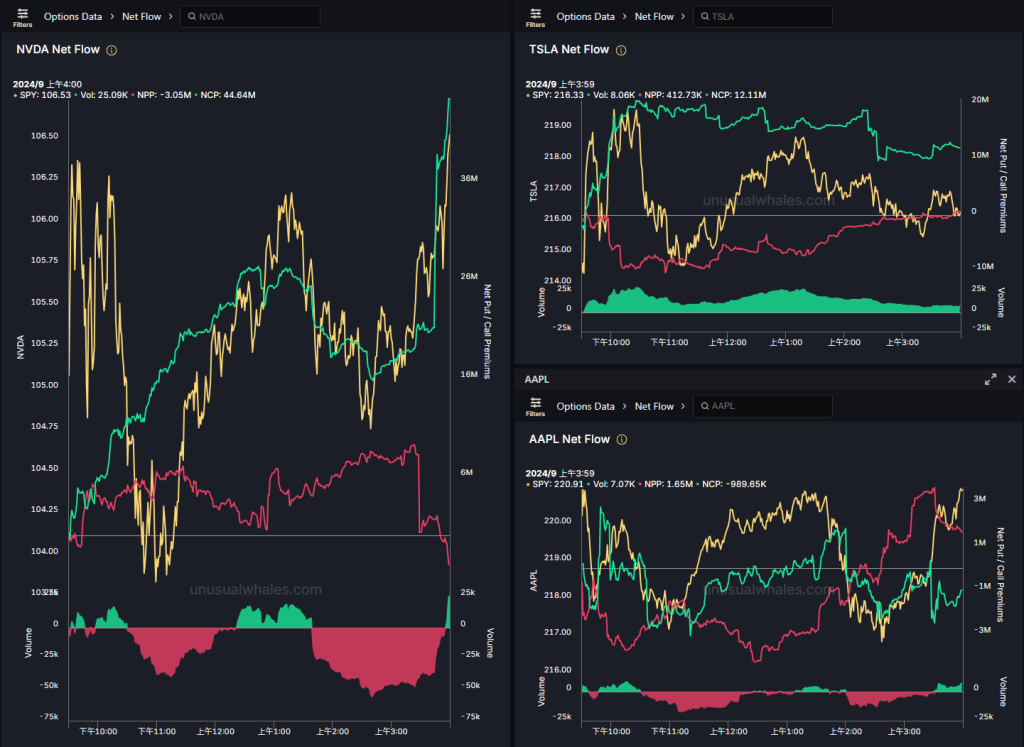Select the Net Flow breadcrumb in the NVDA panel
The height and width of the screenshot is (747, 1024).
tap(142, 16)
